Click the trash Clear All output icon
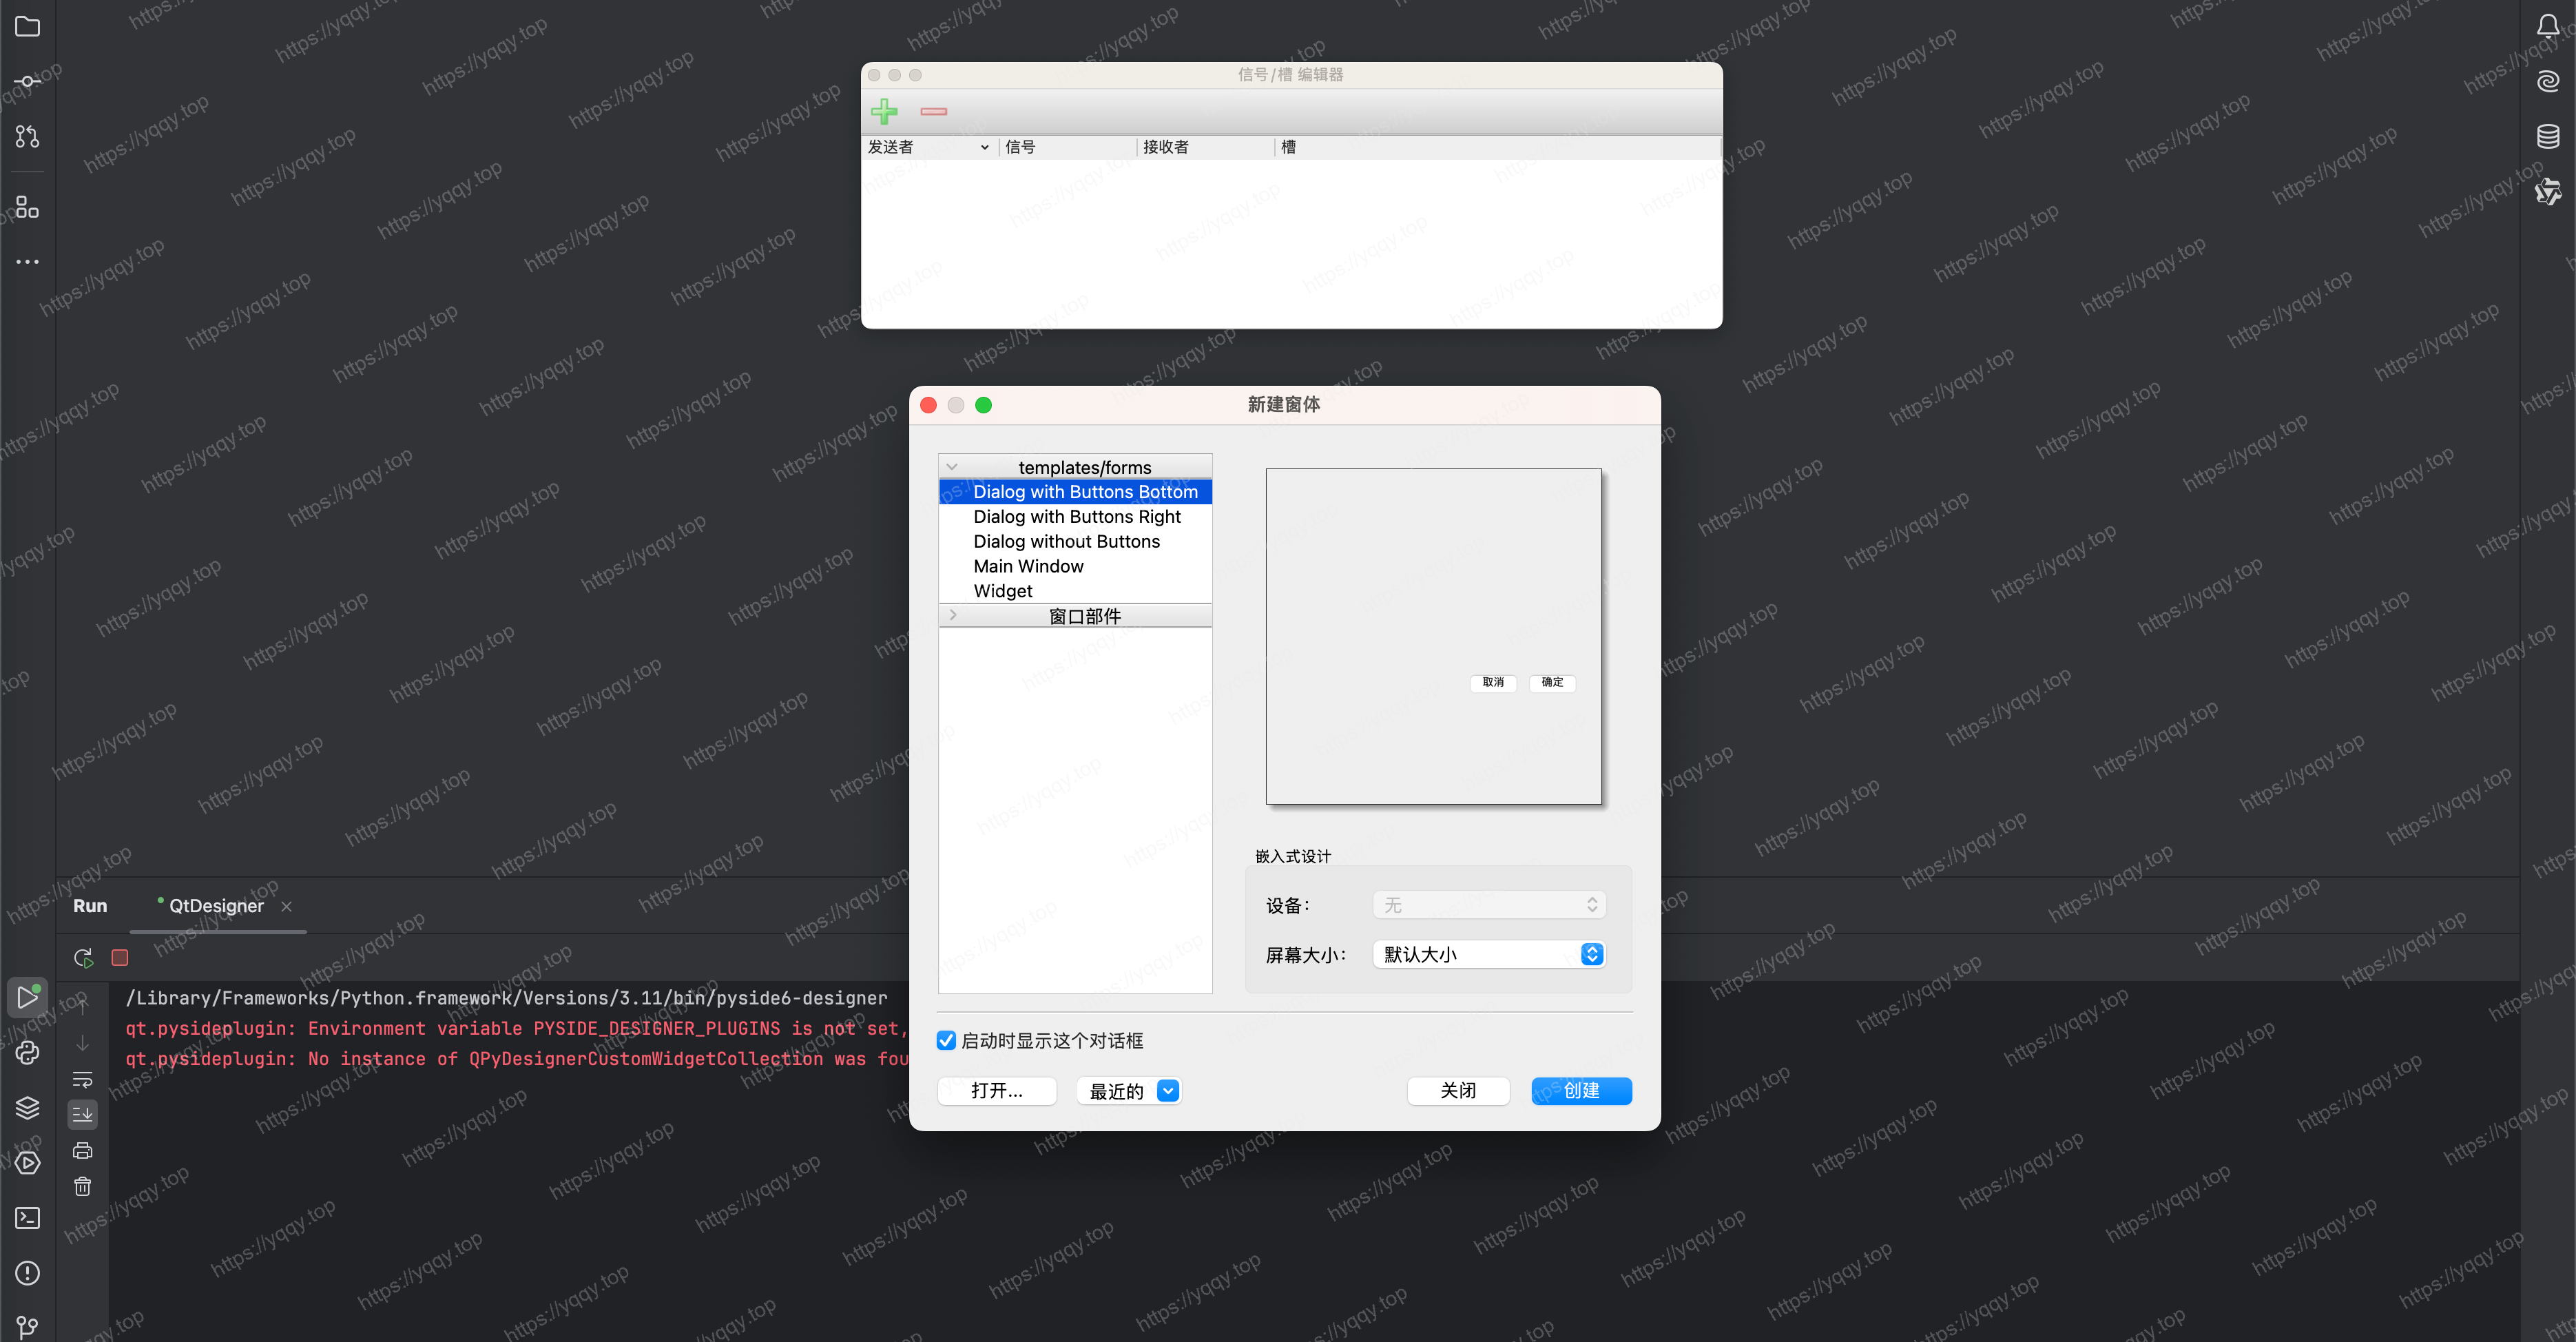The width and height of the screenshot is (2576, 1342). click(83, 1186)
